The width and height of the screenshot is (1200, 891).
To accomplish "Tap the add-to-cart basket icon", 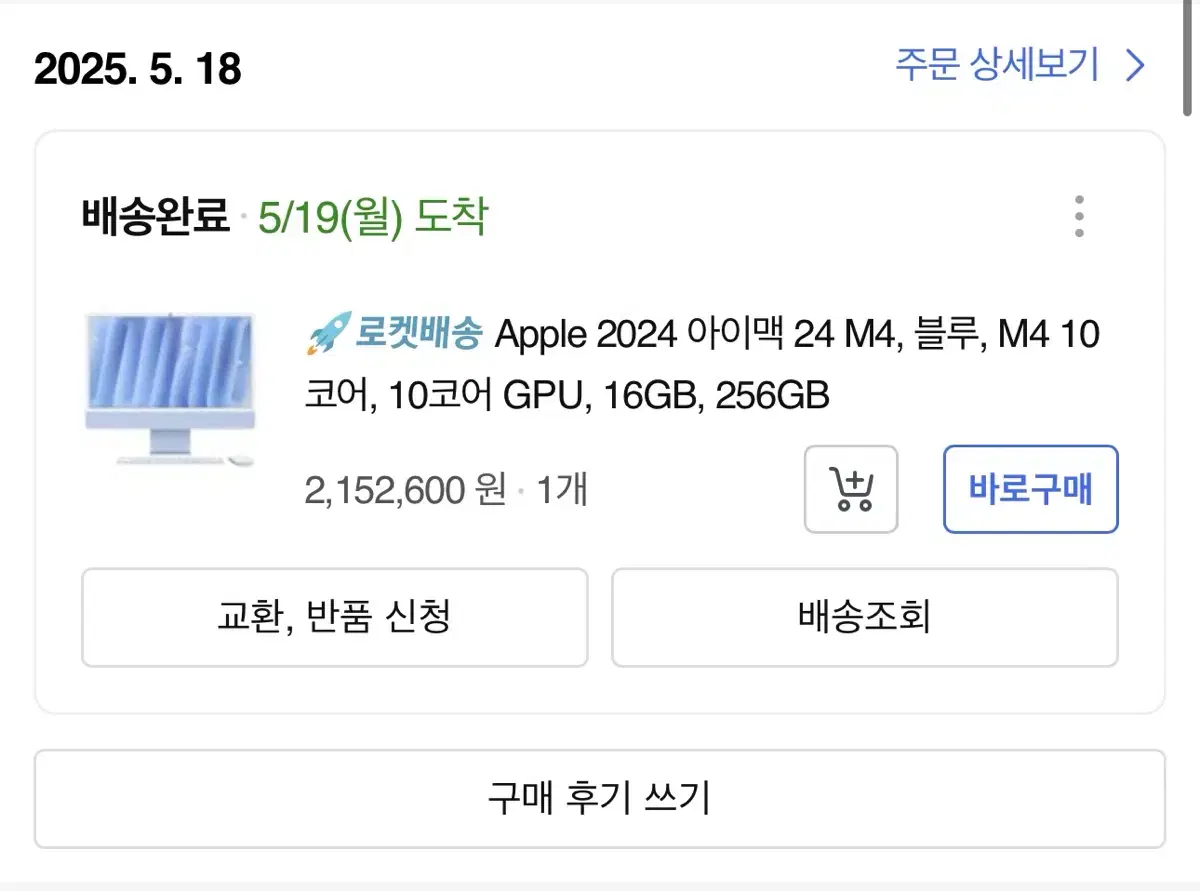I will [x=851, y=490].
